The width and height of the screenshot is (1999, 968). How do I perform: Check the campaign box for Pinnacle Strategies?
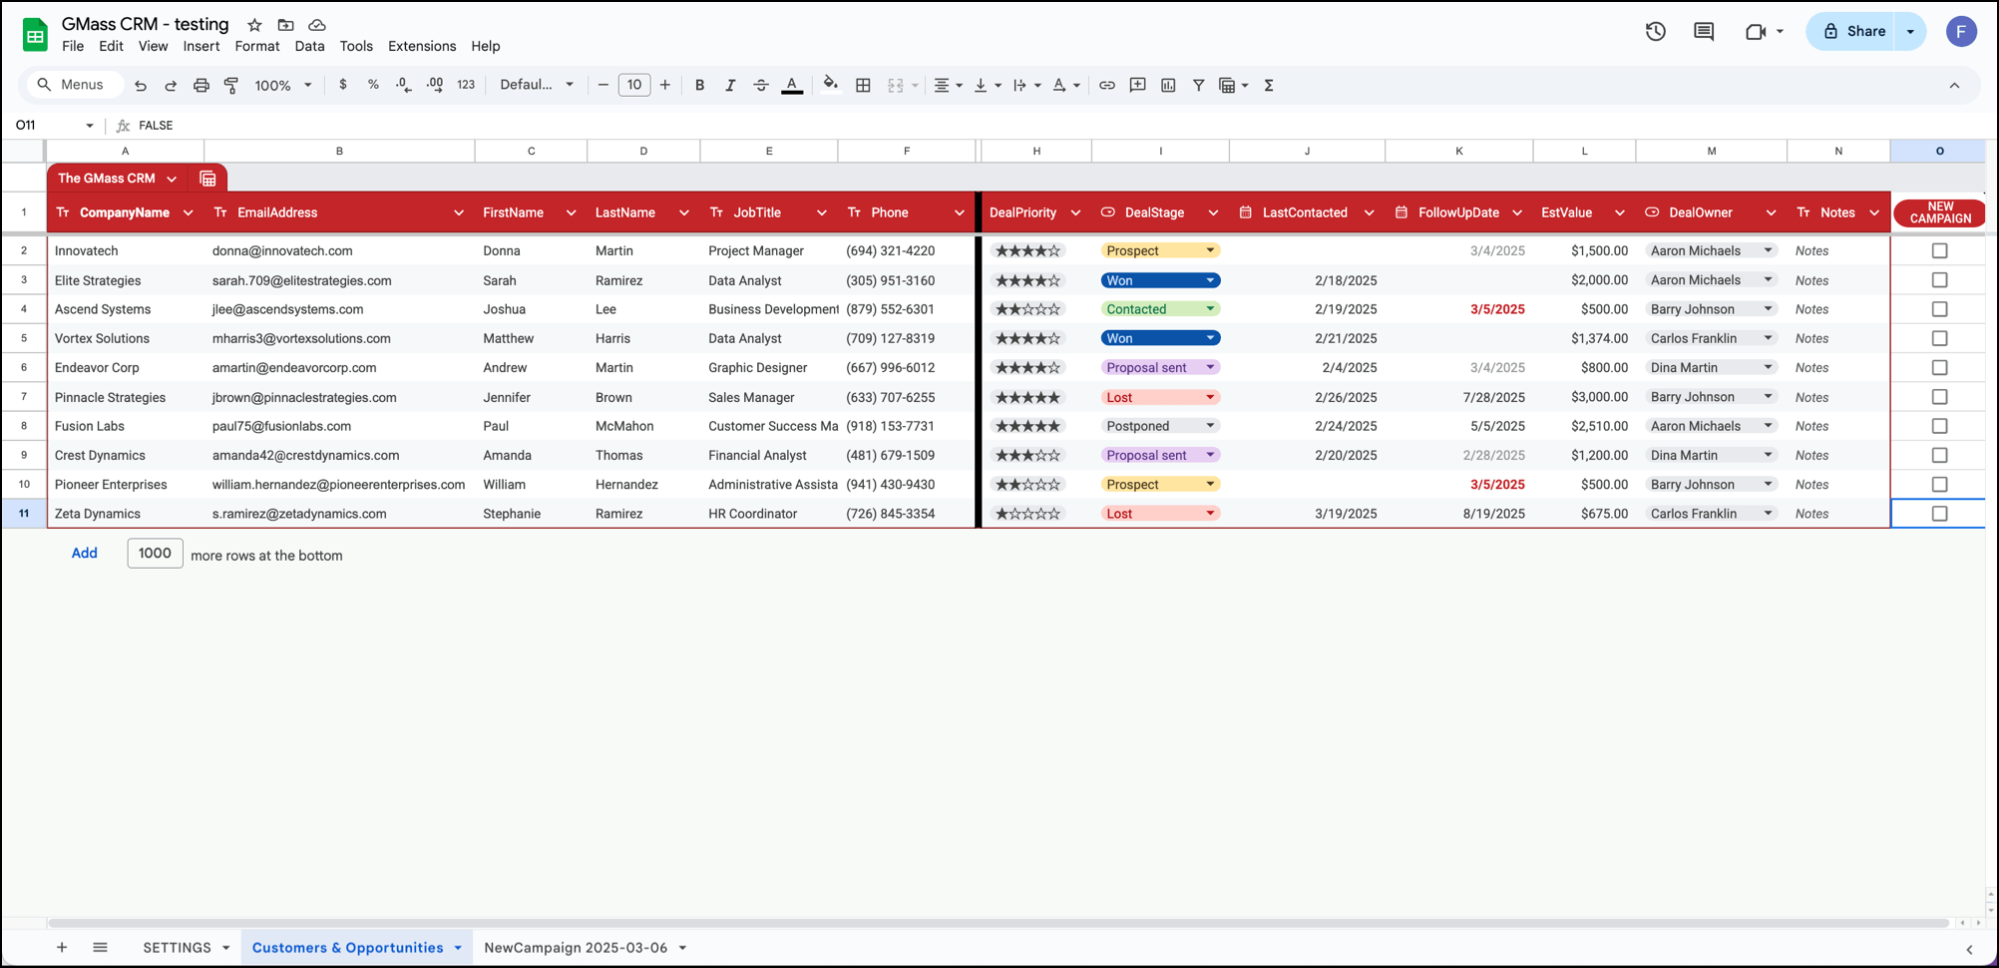tap(1939, 397)
